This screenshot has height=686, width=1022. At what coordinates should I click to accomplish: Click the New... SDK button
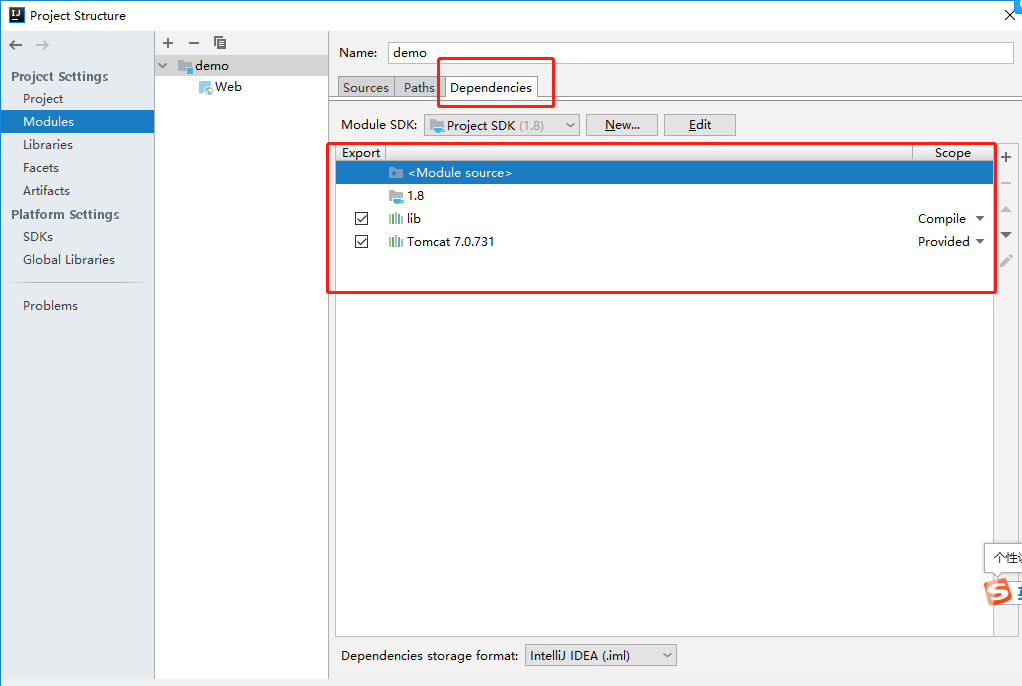click(622, 125)
